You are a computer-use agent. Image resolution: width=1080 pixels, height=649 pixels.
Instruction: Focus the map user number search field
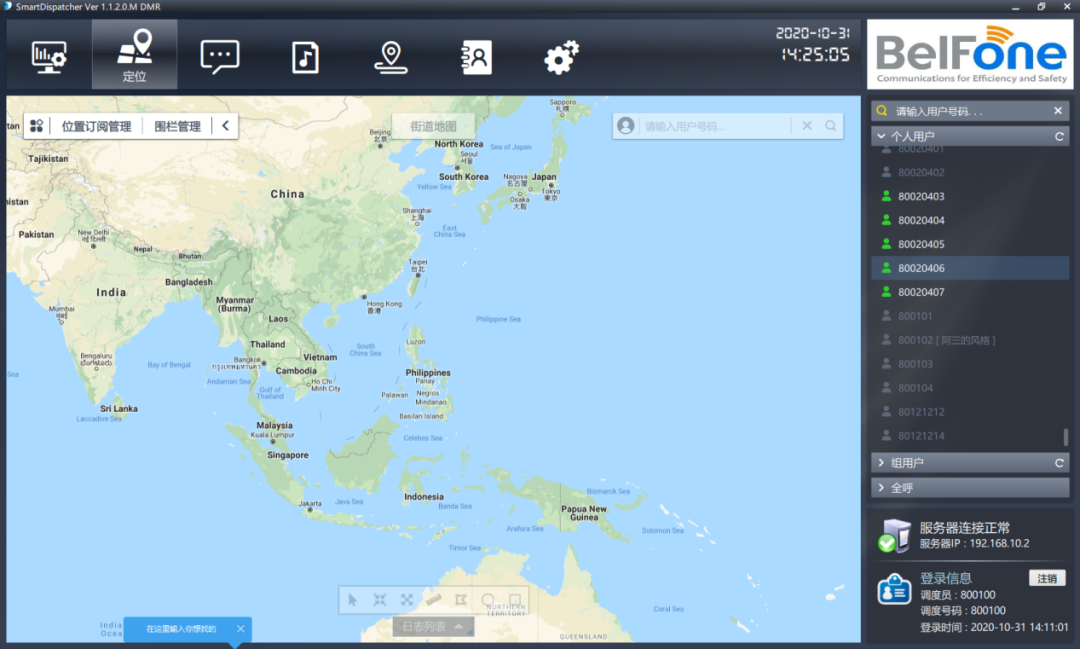coord(714,126)
